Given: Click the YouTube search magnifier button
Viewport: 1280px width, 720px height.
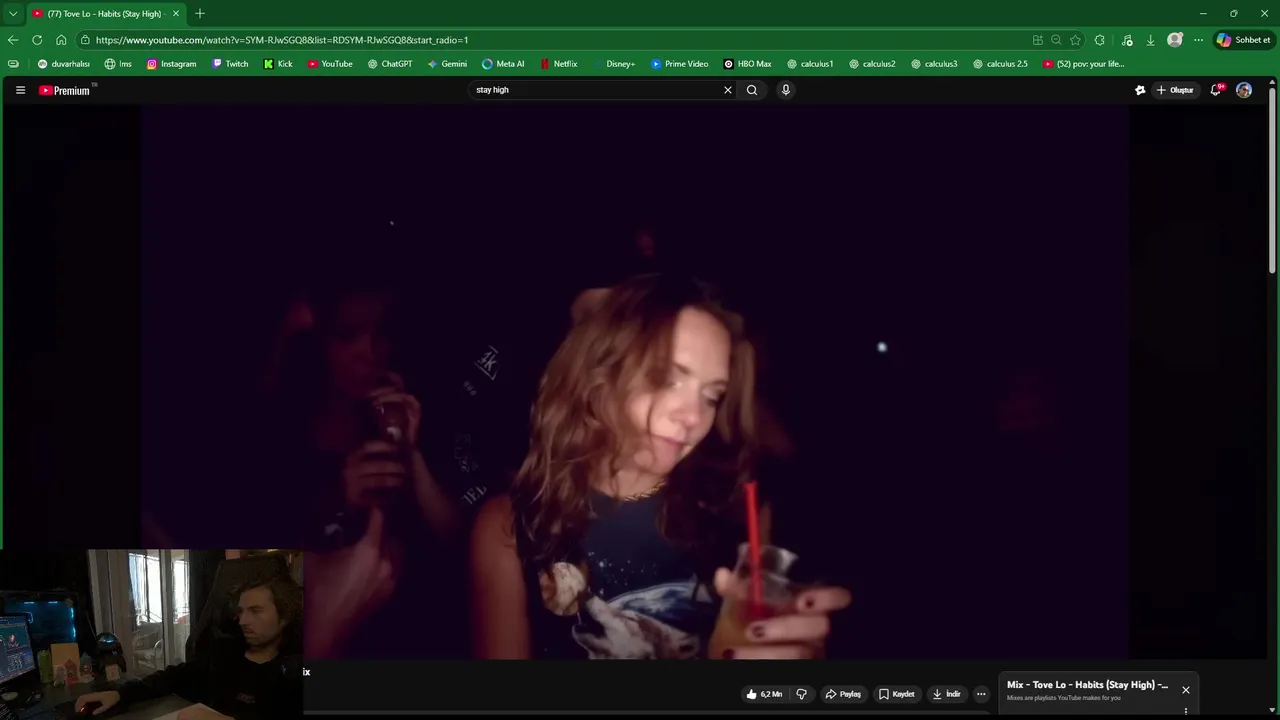Looking at the screenshot, I should click(752, 90).
